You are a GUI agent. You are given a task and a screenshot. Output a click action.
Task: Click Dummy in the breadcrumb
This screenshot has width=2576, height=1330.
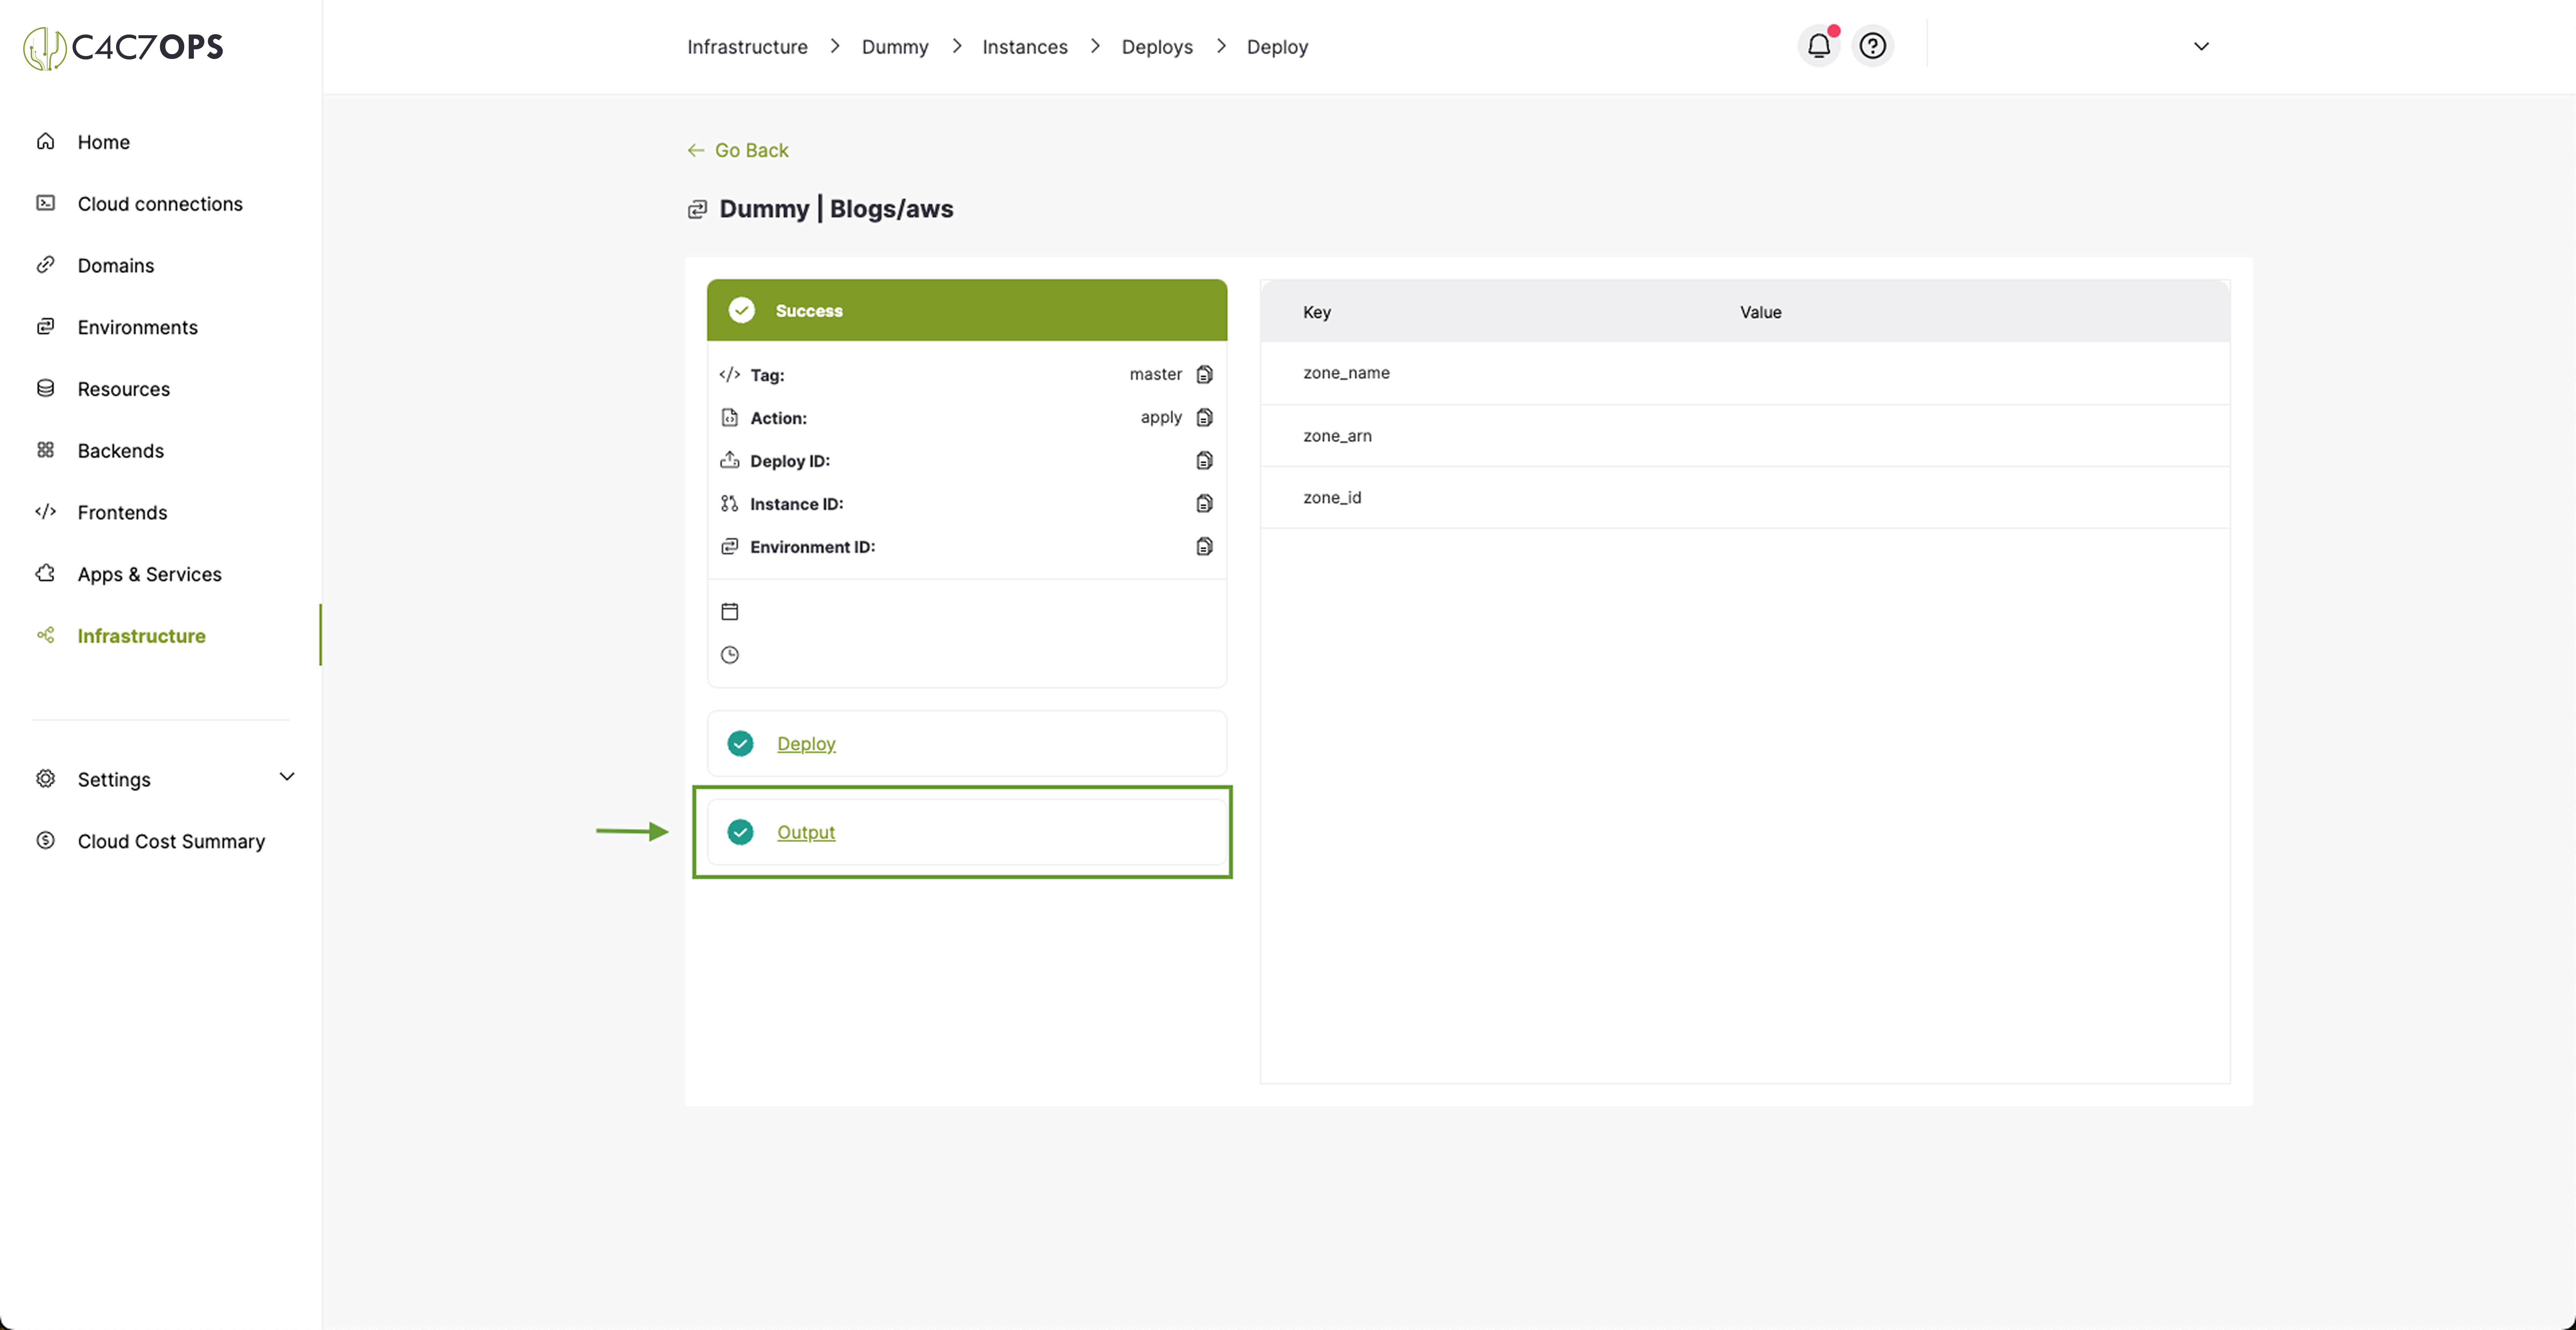point(895,47)
